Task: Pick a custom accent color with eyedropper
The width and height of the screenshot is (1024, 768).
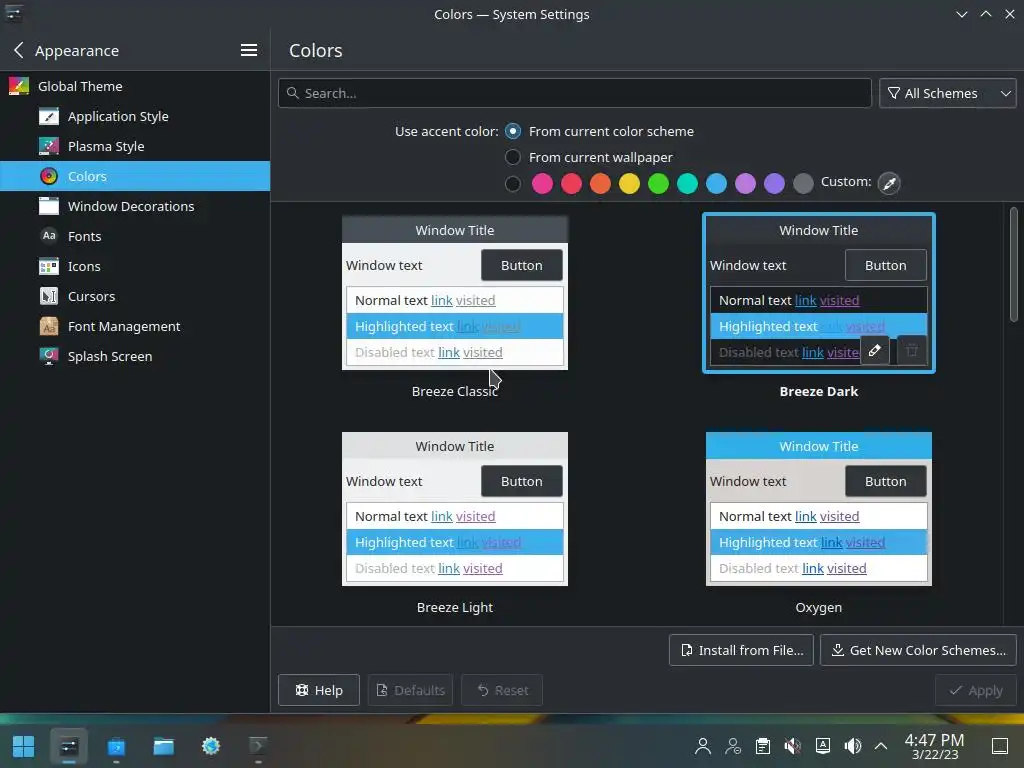Action: (889, 184)
